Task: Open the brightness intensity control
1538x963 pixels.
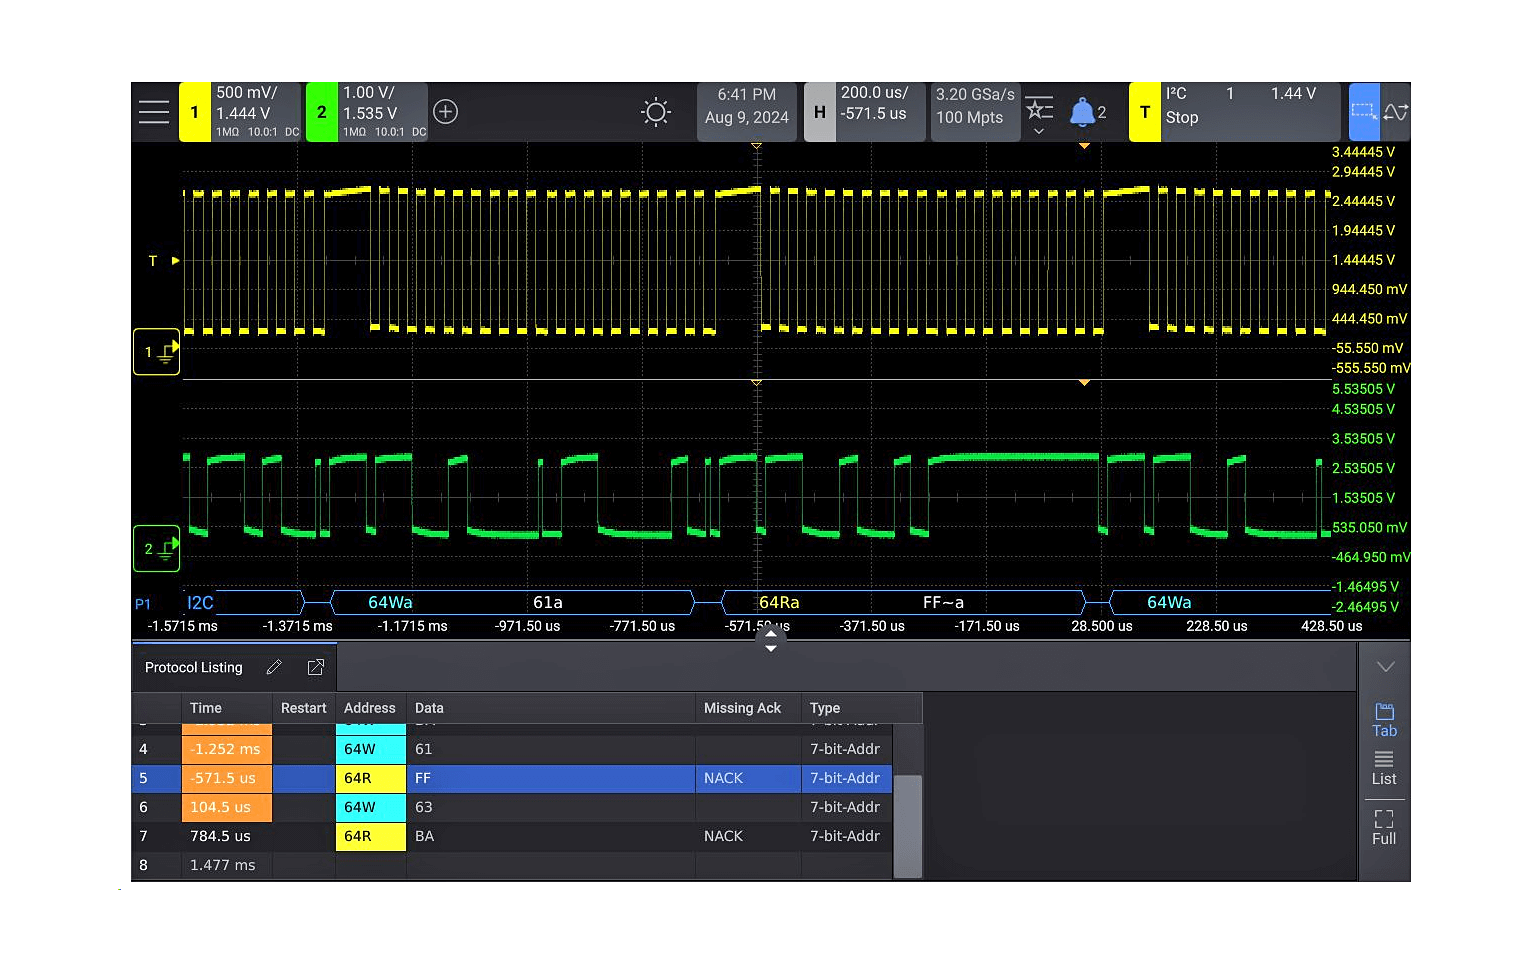Action: (x=656, y=112)
